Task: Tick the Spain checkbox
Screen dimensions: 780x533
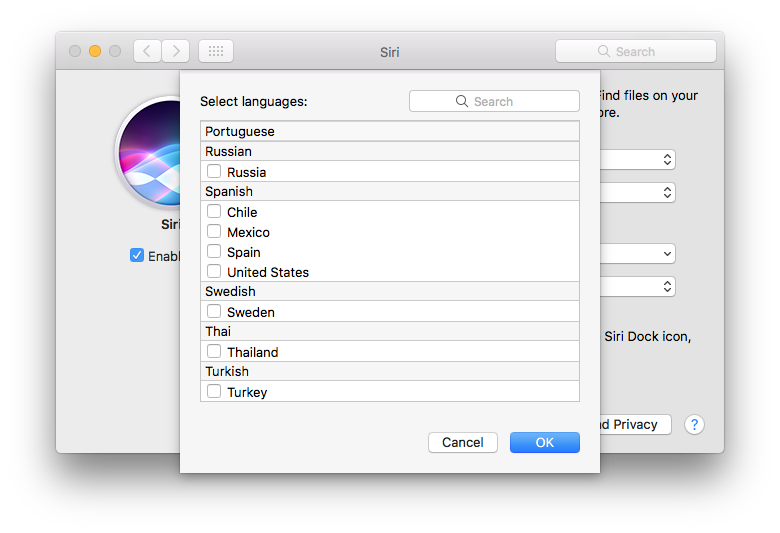Action: tap(214, 251)
